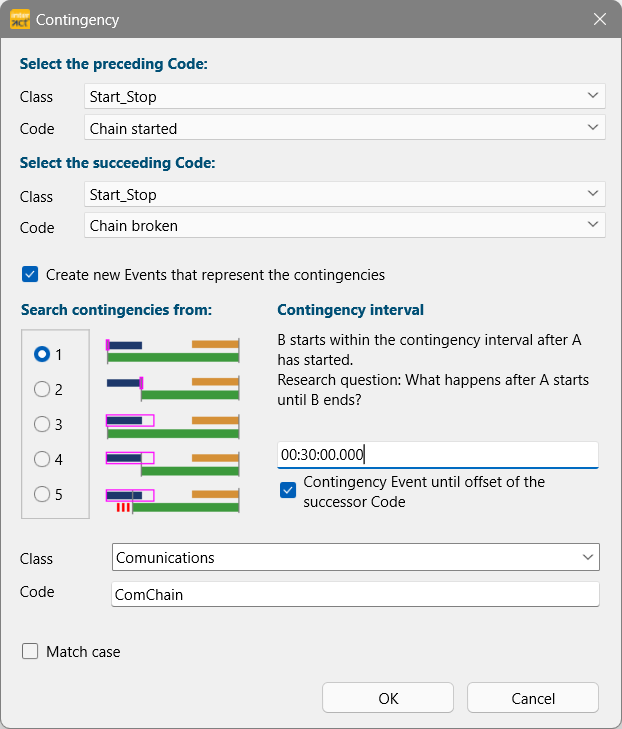
Task: Click the Cancel button
Action: pyautogui.click(x=533, y=698)
